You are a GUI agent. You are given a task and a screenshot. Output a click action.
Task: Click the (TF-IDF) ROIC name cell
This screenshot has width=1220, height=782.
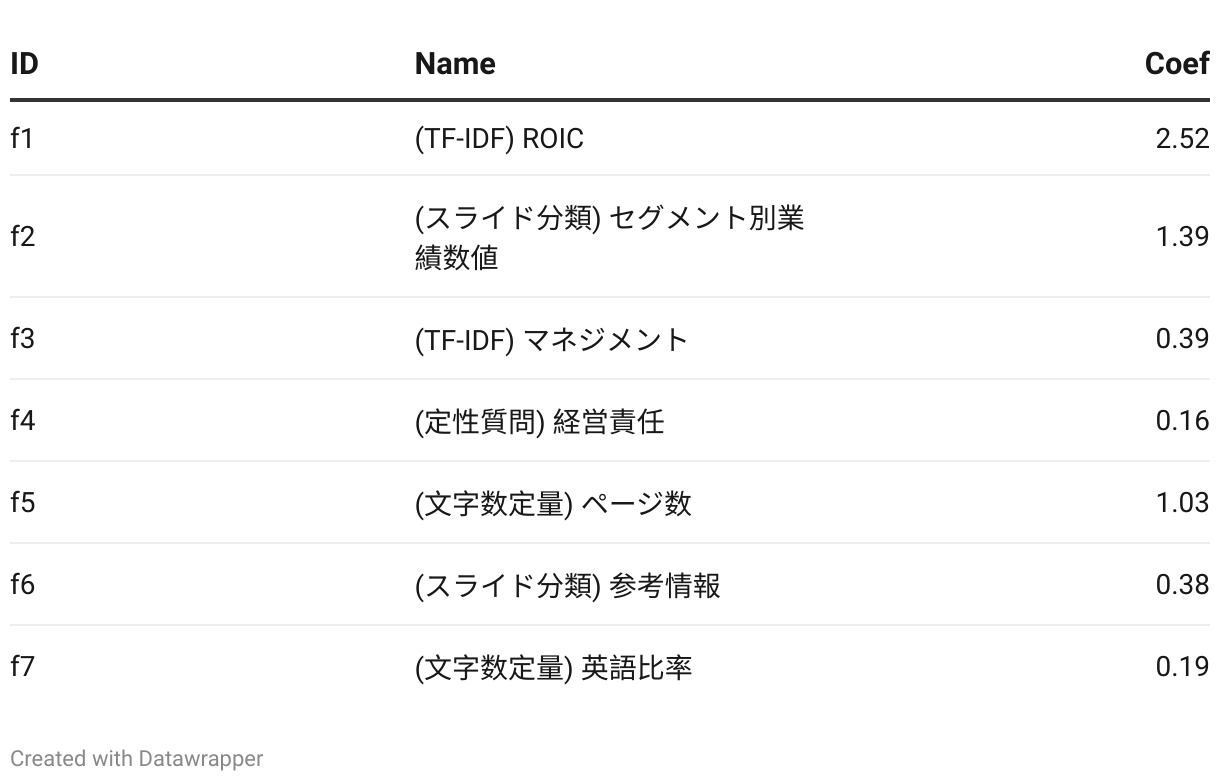coord(499,138)
